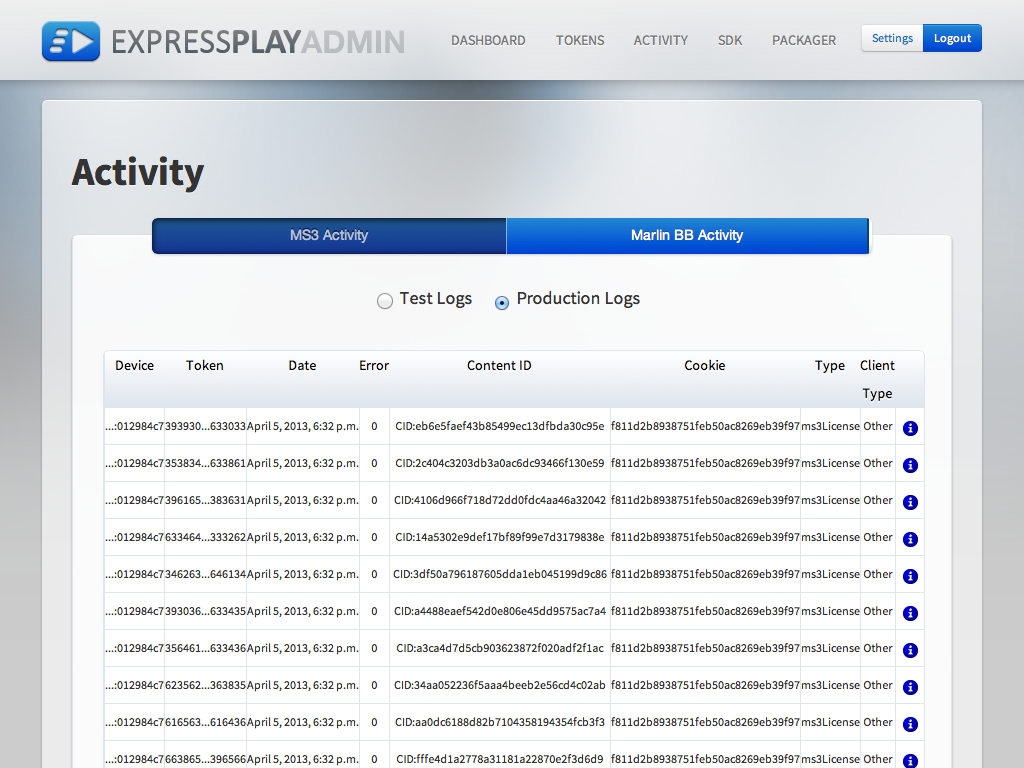Open the SDK navigation link
Screen dimensions: 1024x768
click(x=730, y=41)
